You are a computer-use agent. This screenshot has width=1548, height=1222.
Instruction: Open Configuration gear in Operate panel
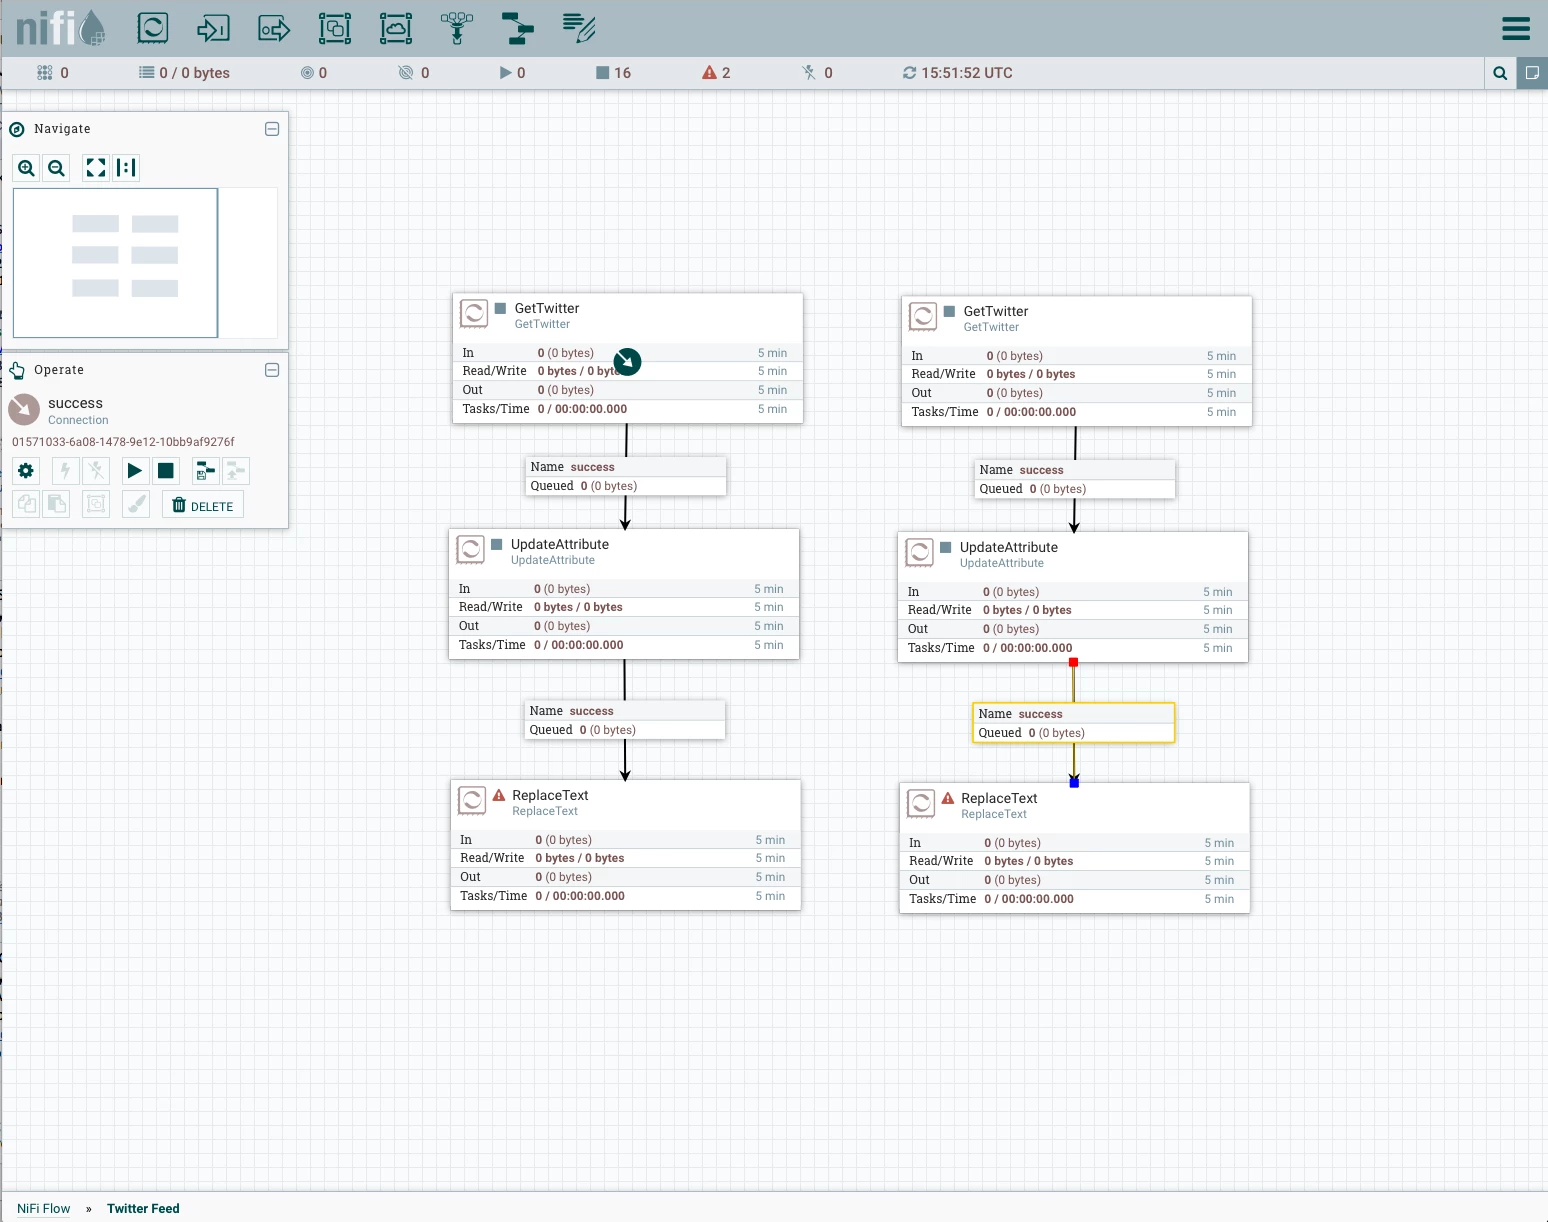click(26, 471)
